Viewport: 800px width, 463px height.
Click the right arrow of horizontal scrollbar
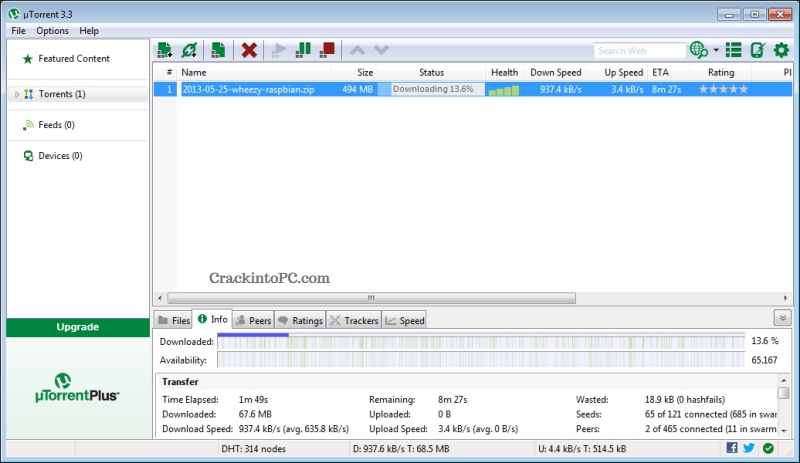pyautogui.click(x=785, y=298)
